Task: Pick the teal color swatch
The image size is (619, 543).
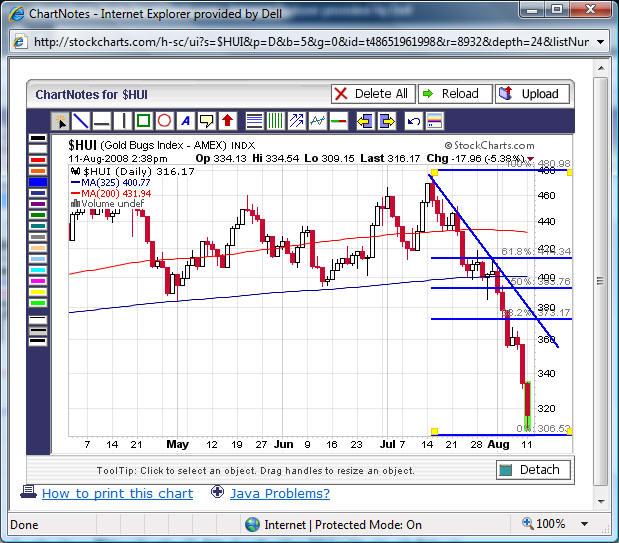Action: pyautogui.click(x=38, y=226)
